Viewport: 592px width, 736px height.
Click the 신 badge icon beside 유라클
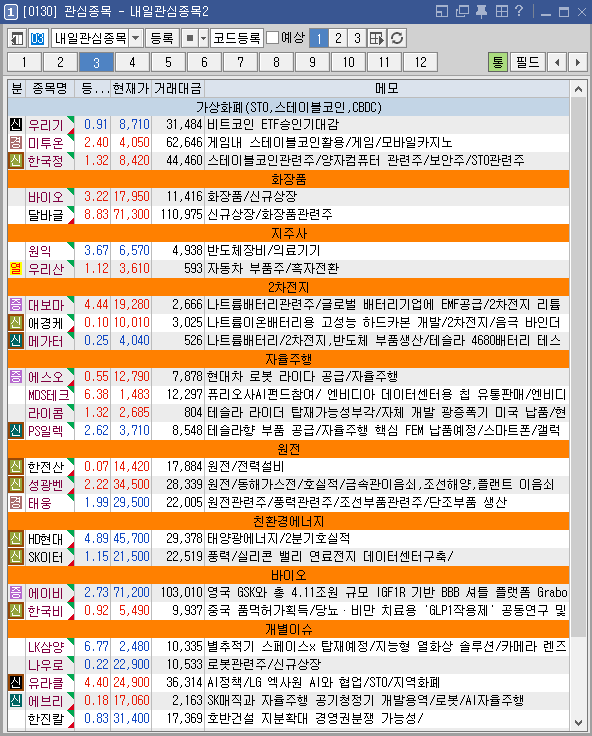pyautogui.click(x=16, y=682)
